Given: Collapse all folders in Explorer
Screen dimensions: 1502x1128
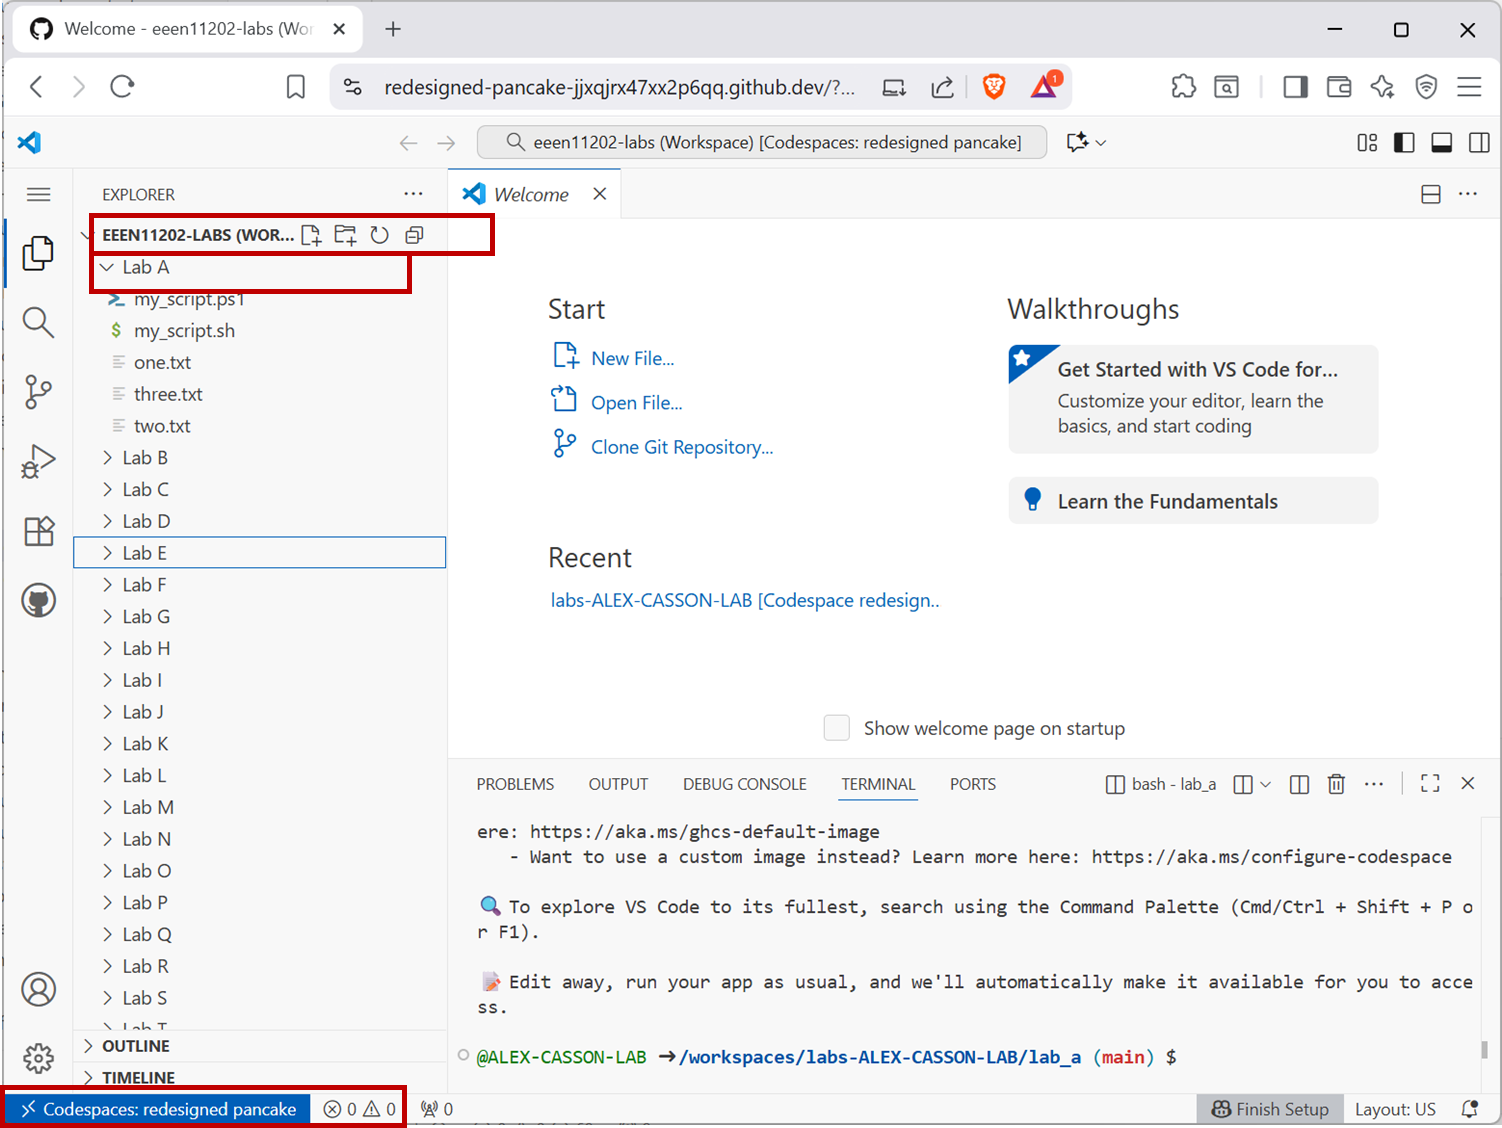Looking at the screenshot, I should 414,235.
